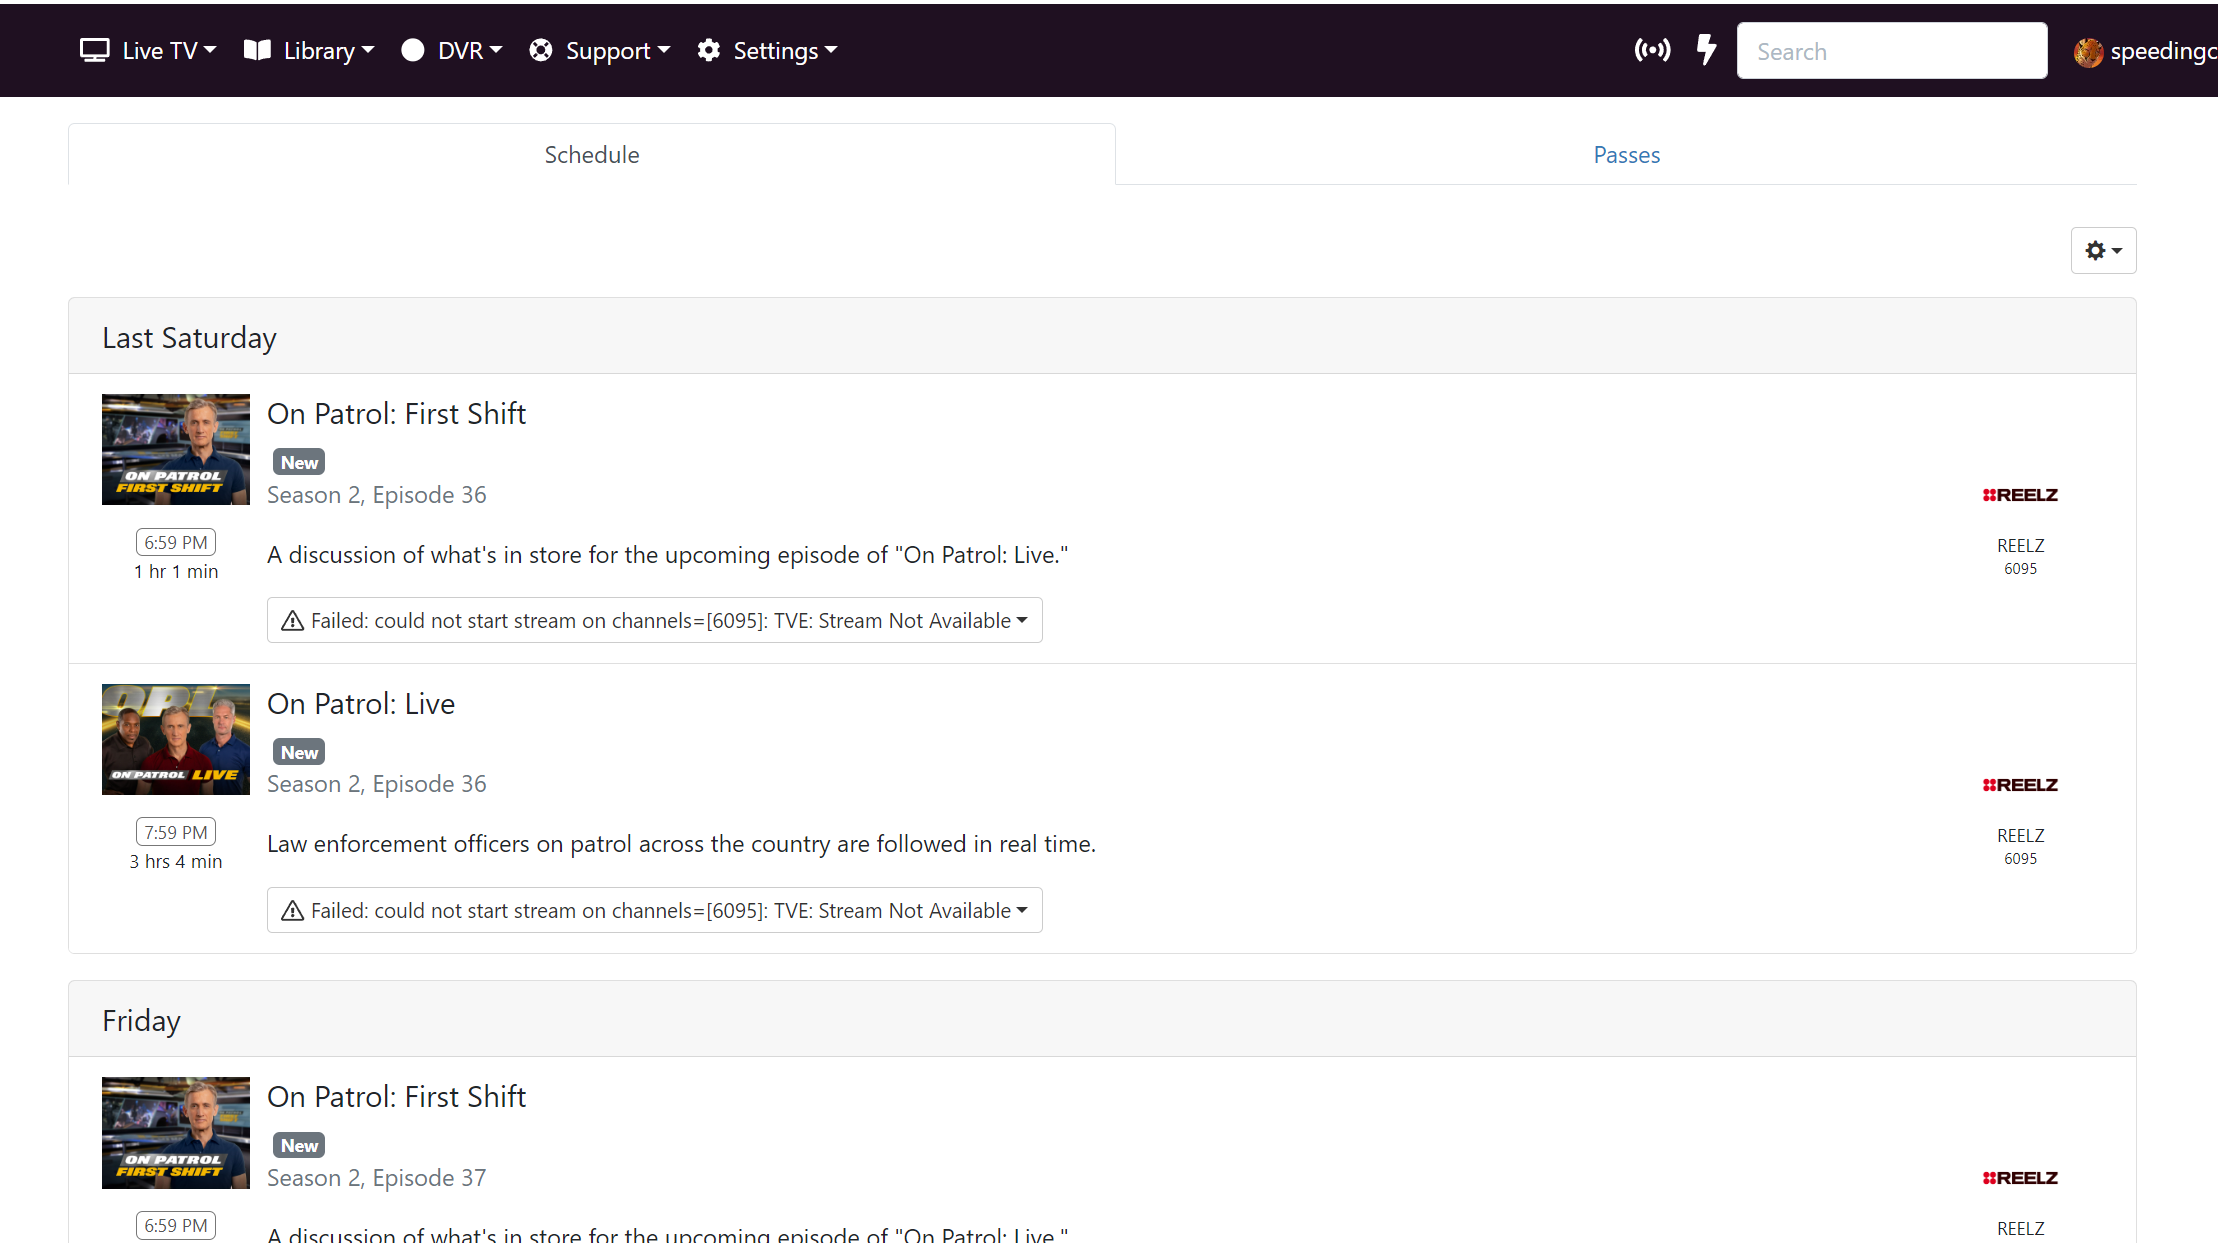Open the Library menu
This screenshot has height=1243, width=2218.
[x=309, y=50]
